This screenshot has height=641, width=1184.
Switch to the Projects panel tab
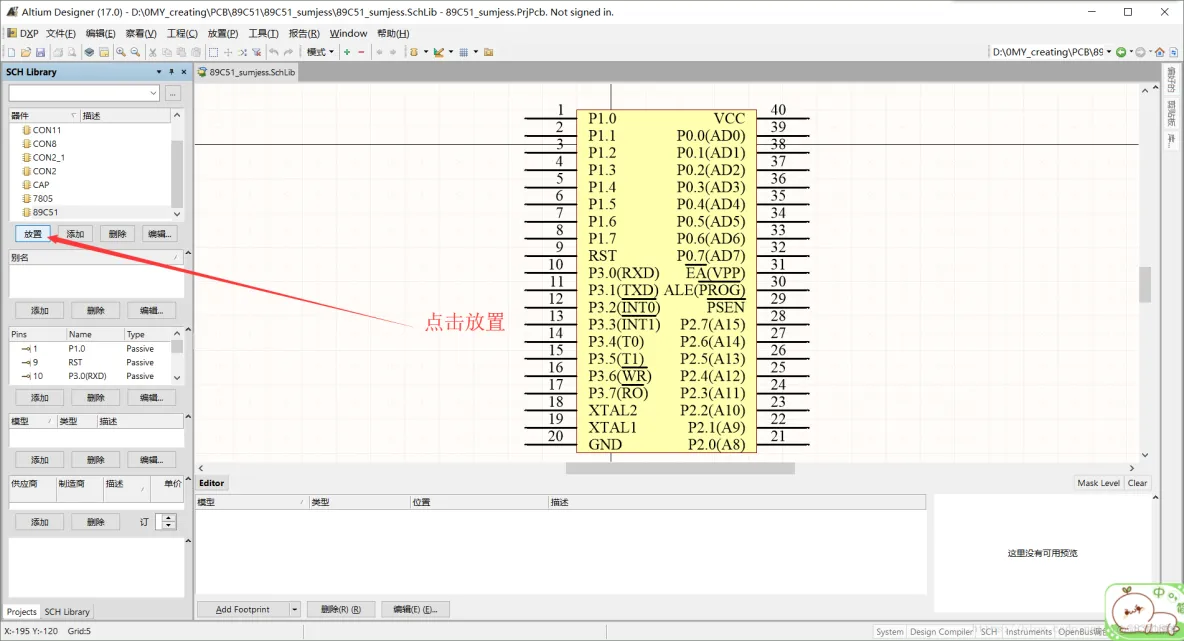[x=21, y=612]
